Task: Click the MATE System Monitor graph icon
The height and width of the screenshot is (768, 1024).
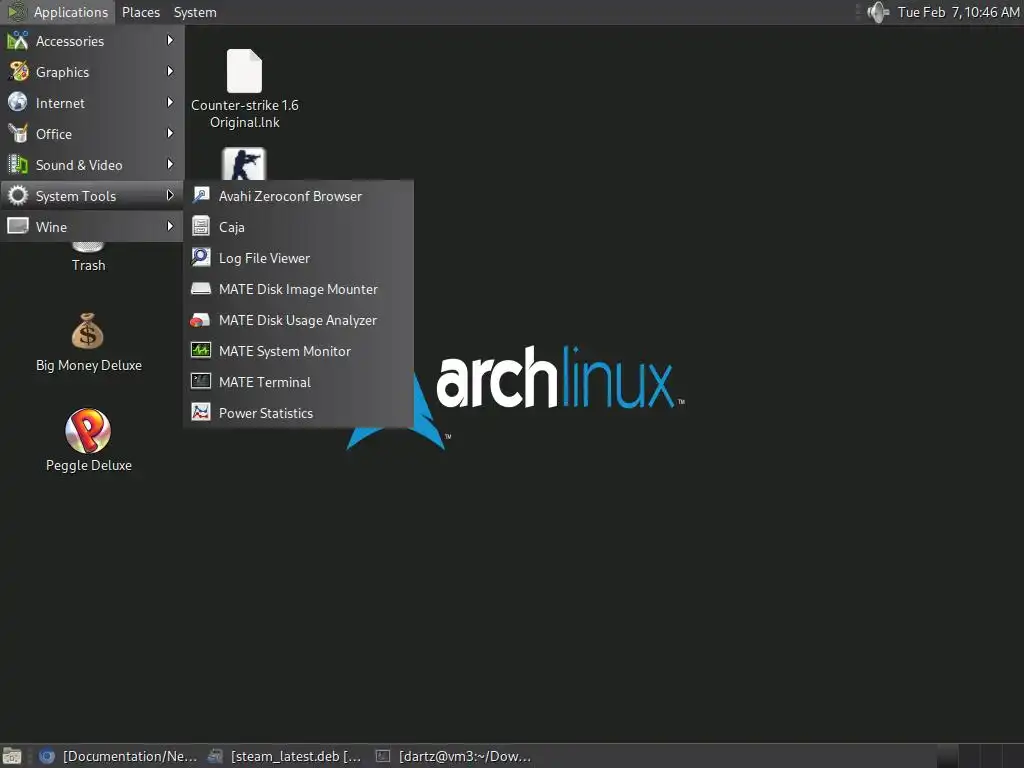Action: [x=200, y=350]
